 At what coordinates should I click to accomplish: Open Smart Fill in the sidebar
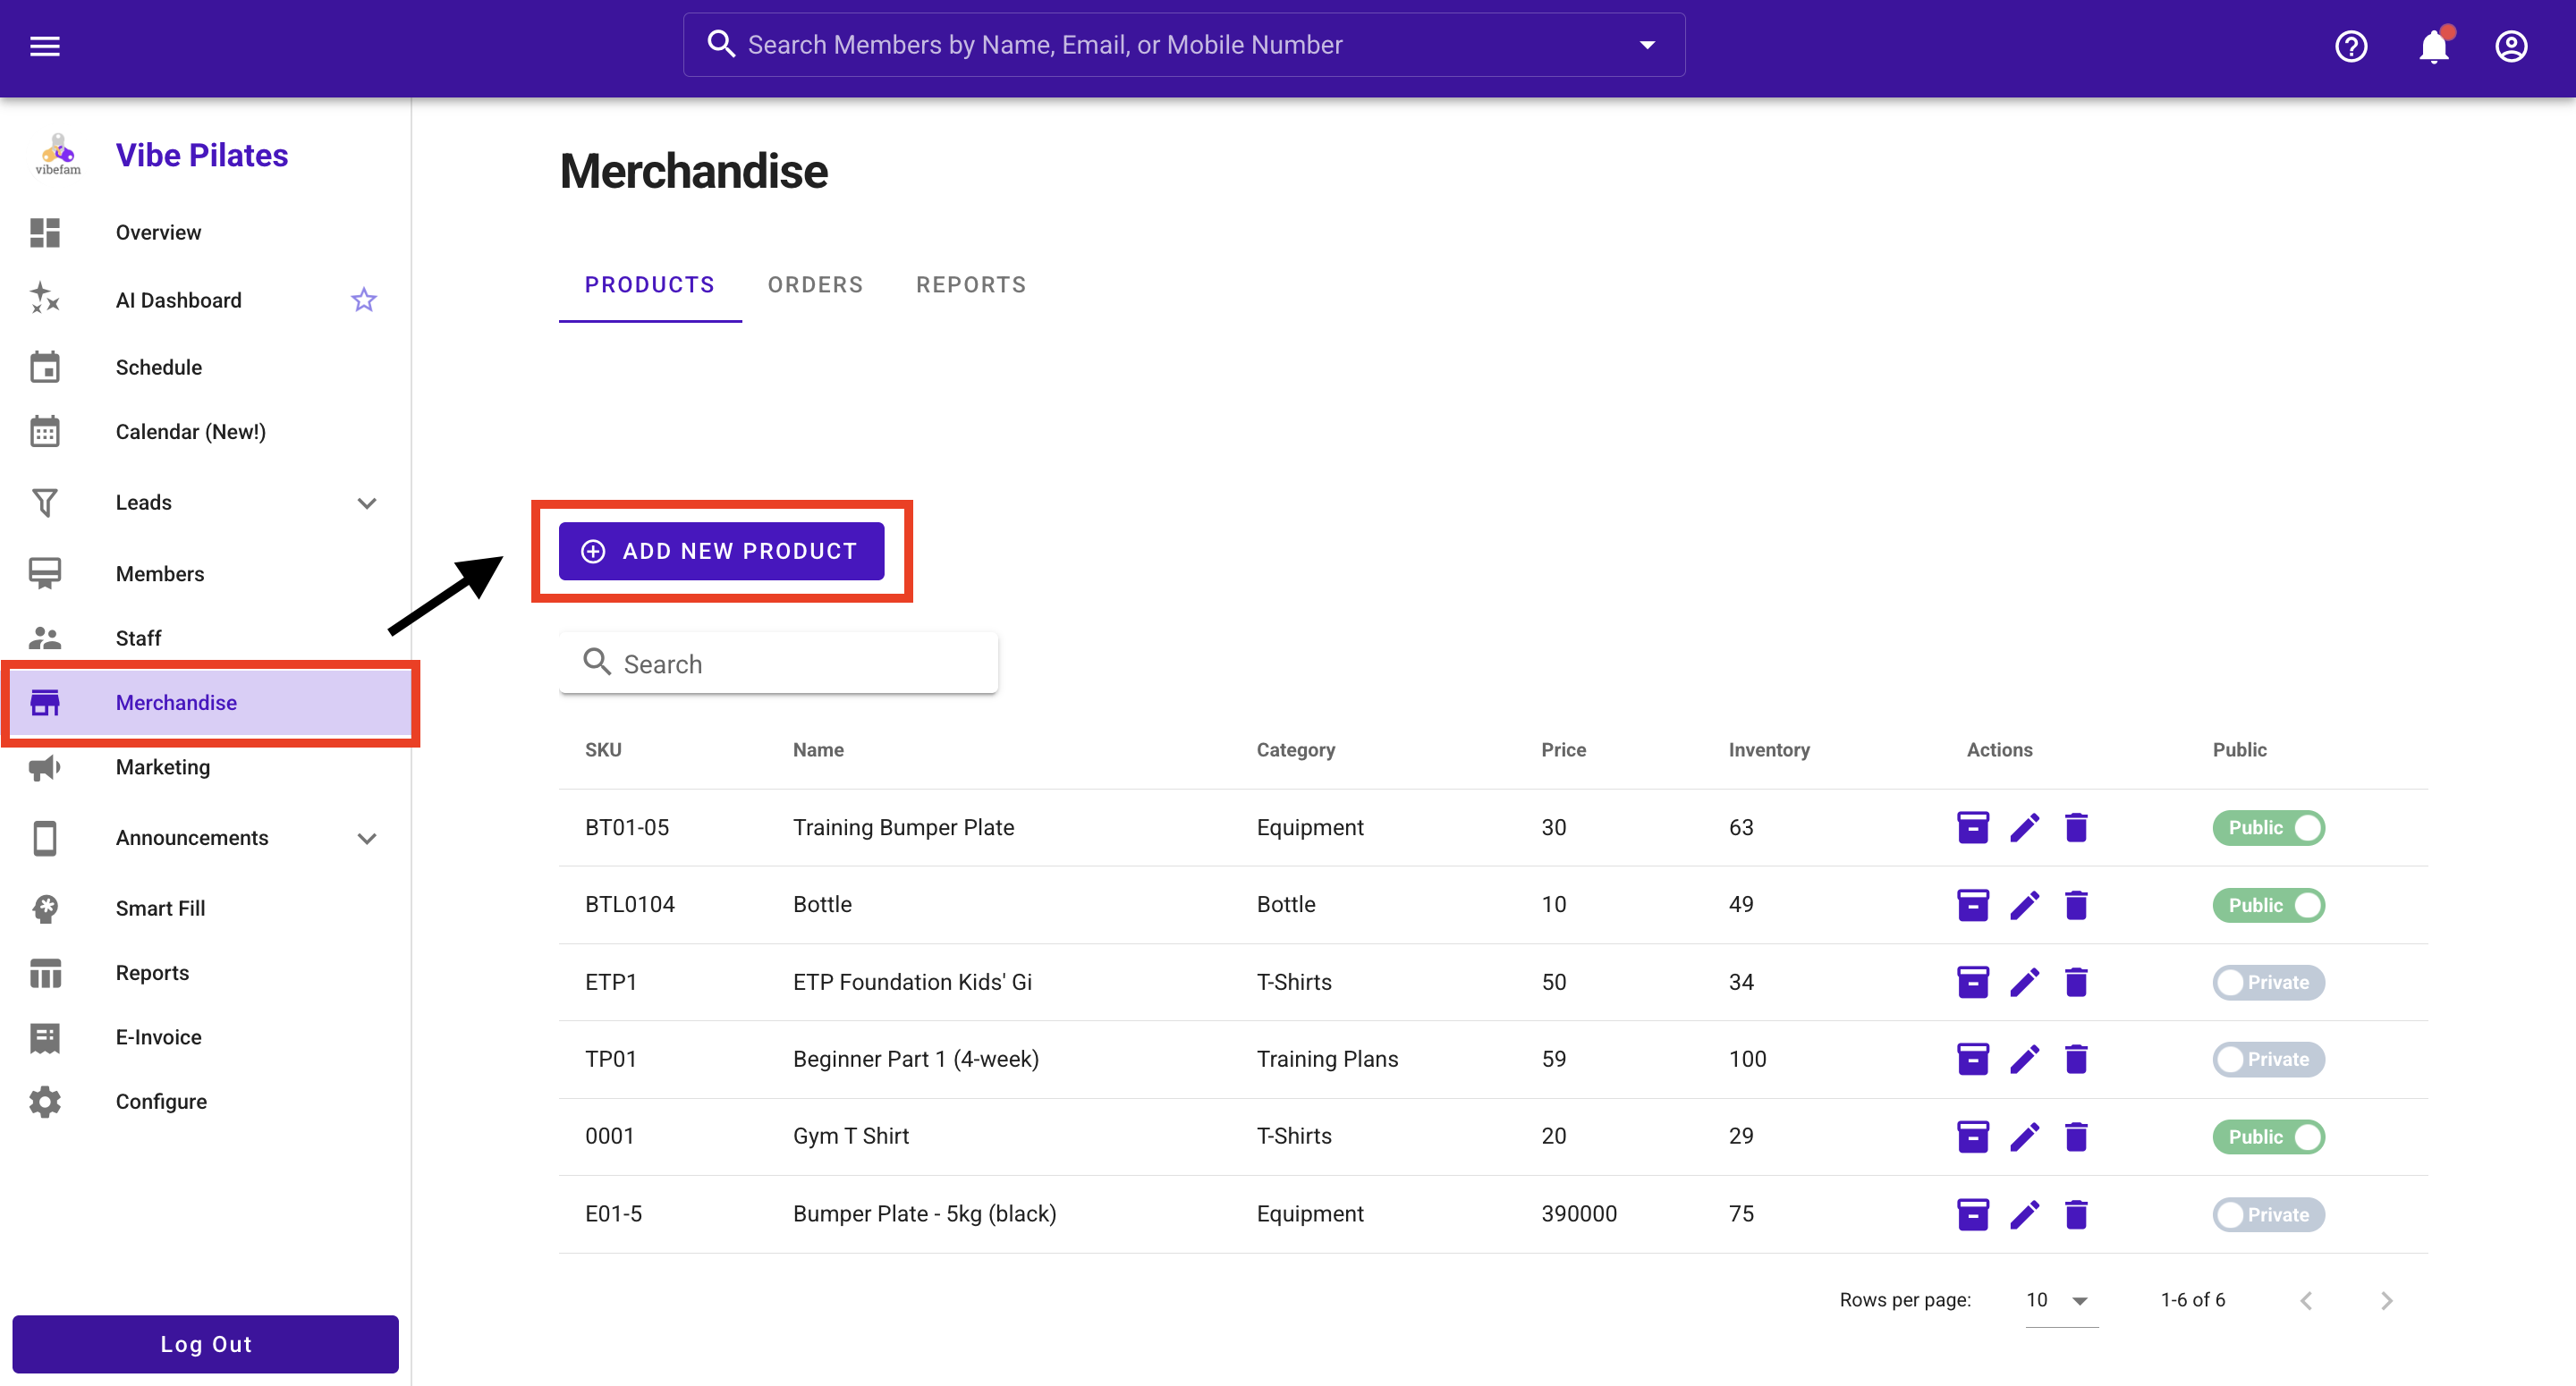(205, 908)
